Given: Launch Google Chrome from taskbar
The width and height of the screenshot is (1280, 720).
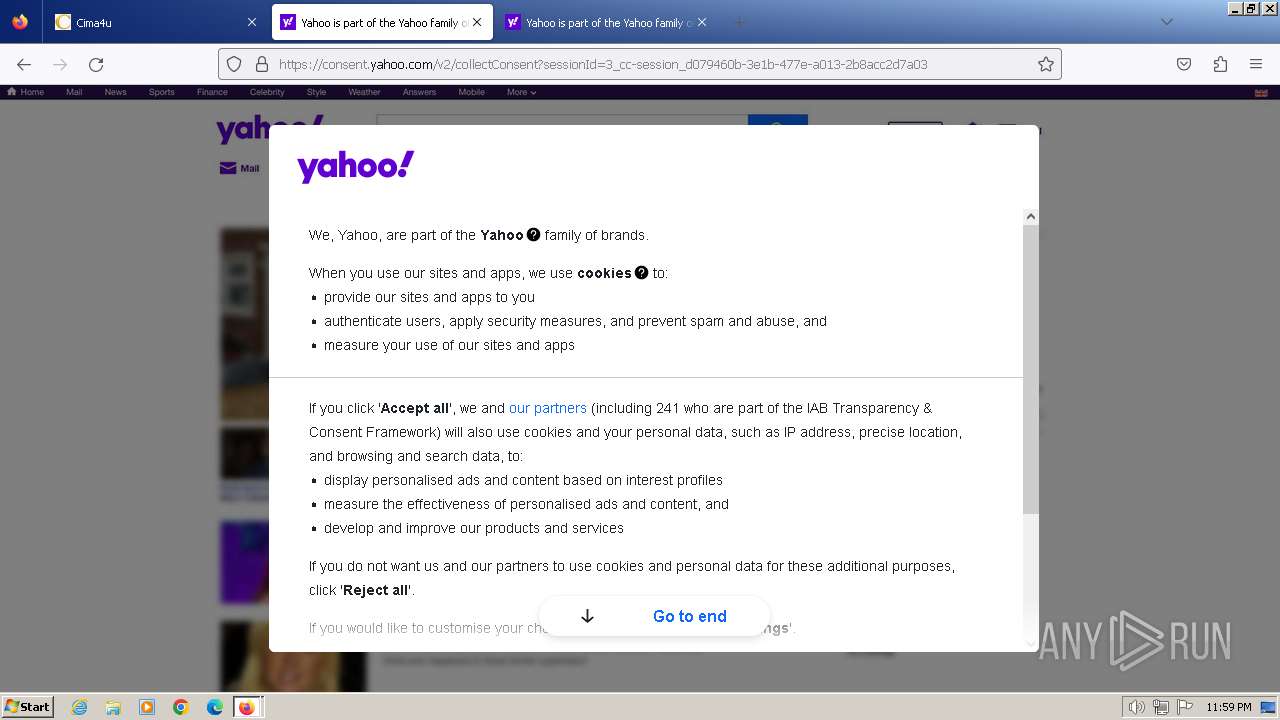Looking at the screenshot, I should (x=181, y=707).
